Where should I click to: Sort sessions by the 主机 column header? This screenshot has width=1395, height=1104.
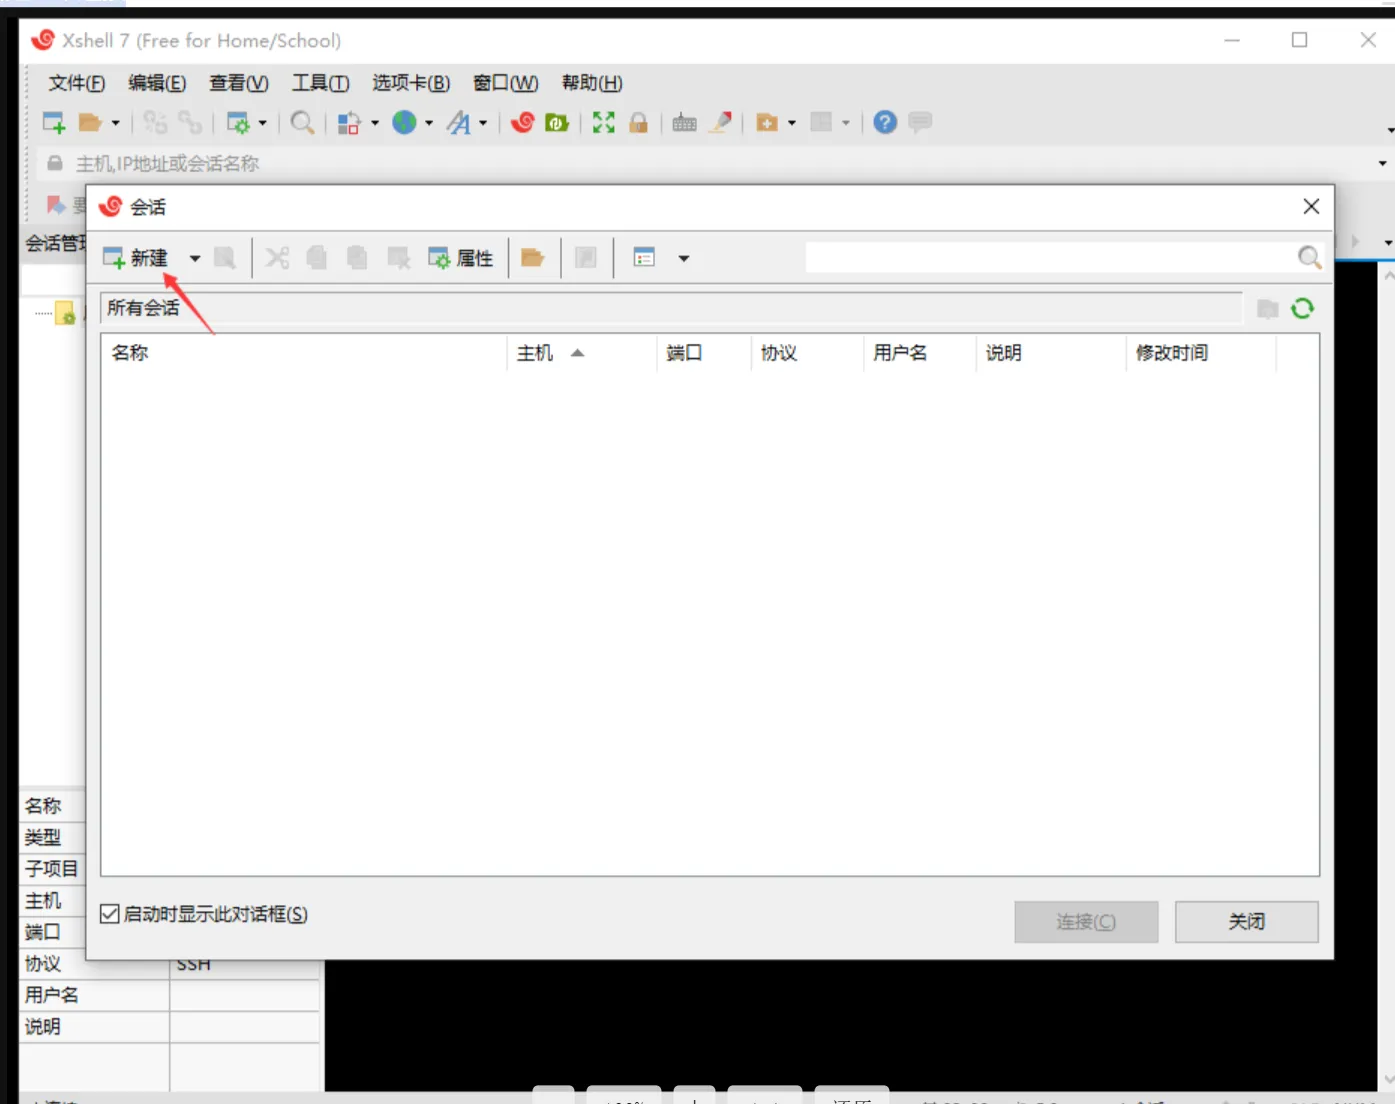[x=582, y=353]
